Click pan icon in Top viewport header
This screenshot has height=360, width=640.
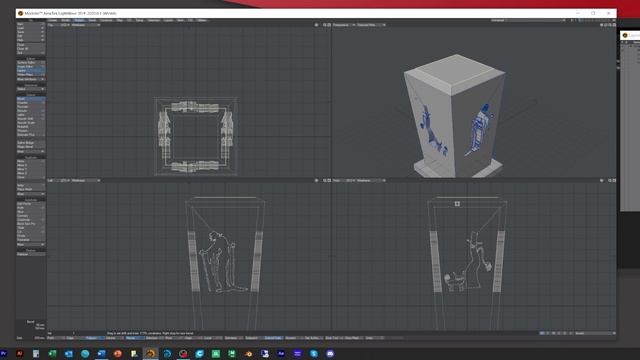click(x=316, y=25)
